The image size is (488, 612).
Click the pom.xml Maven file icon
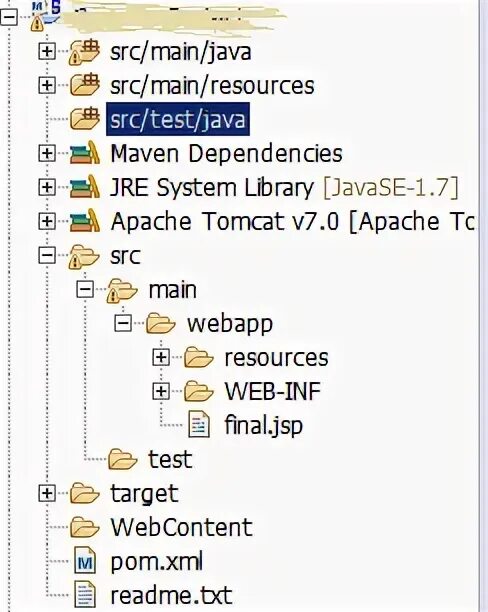[85, 562]
